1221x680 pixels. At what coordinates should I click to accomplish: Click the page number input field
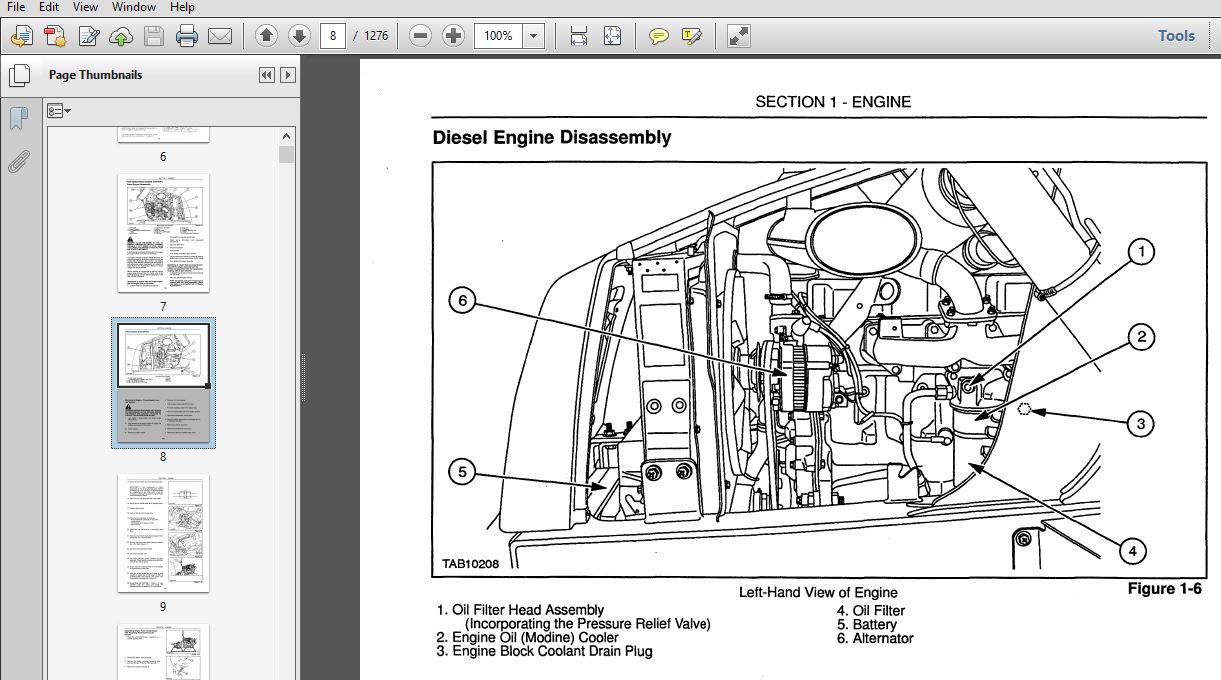point(333,36)
